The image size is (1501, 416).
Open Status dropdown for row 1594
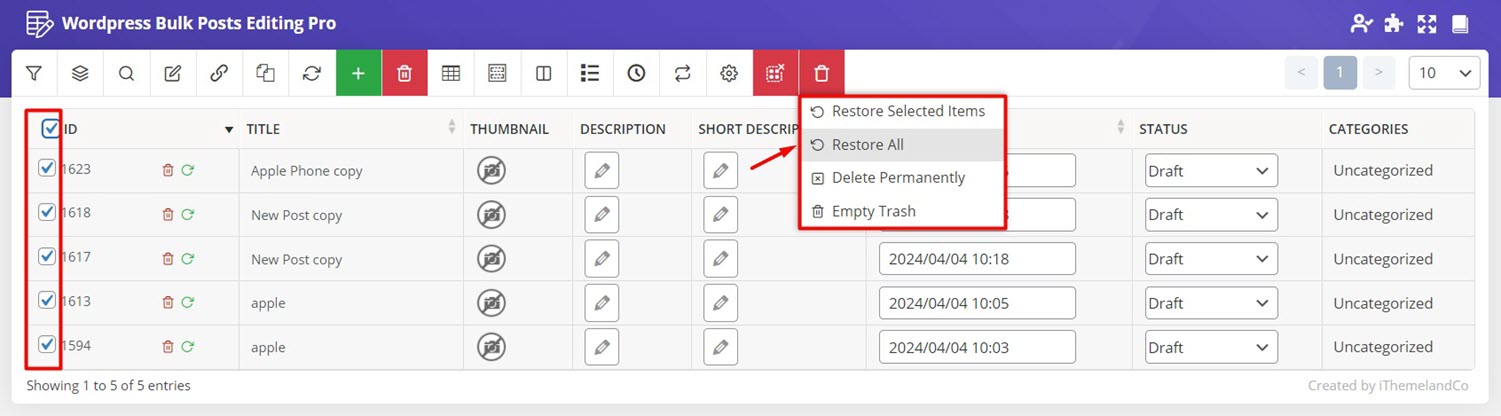pyautogui.click(x=1211, y=347)
